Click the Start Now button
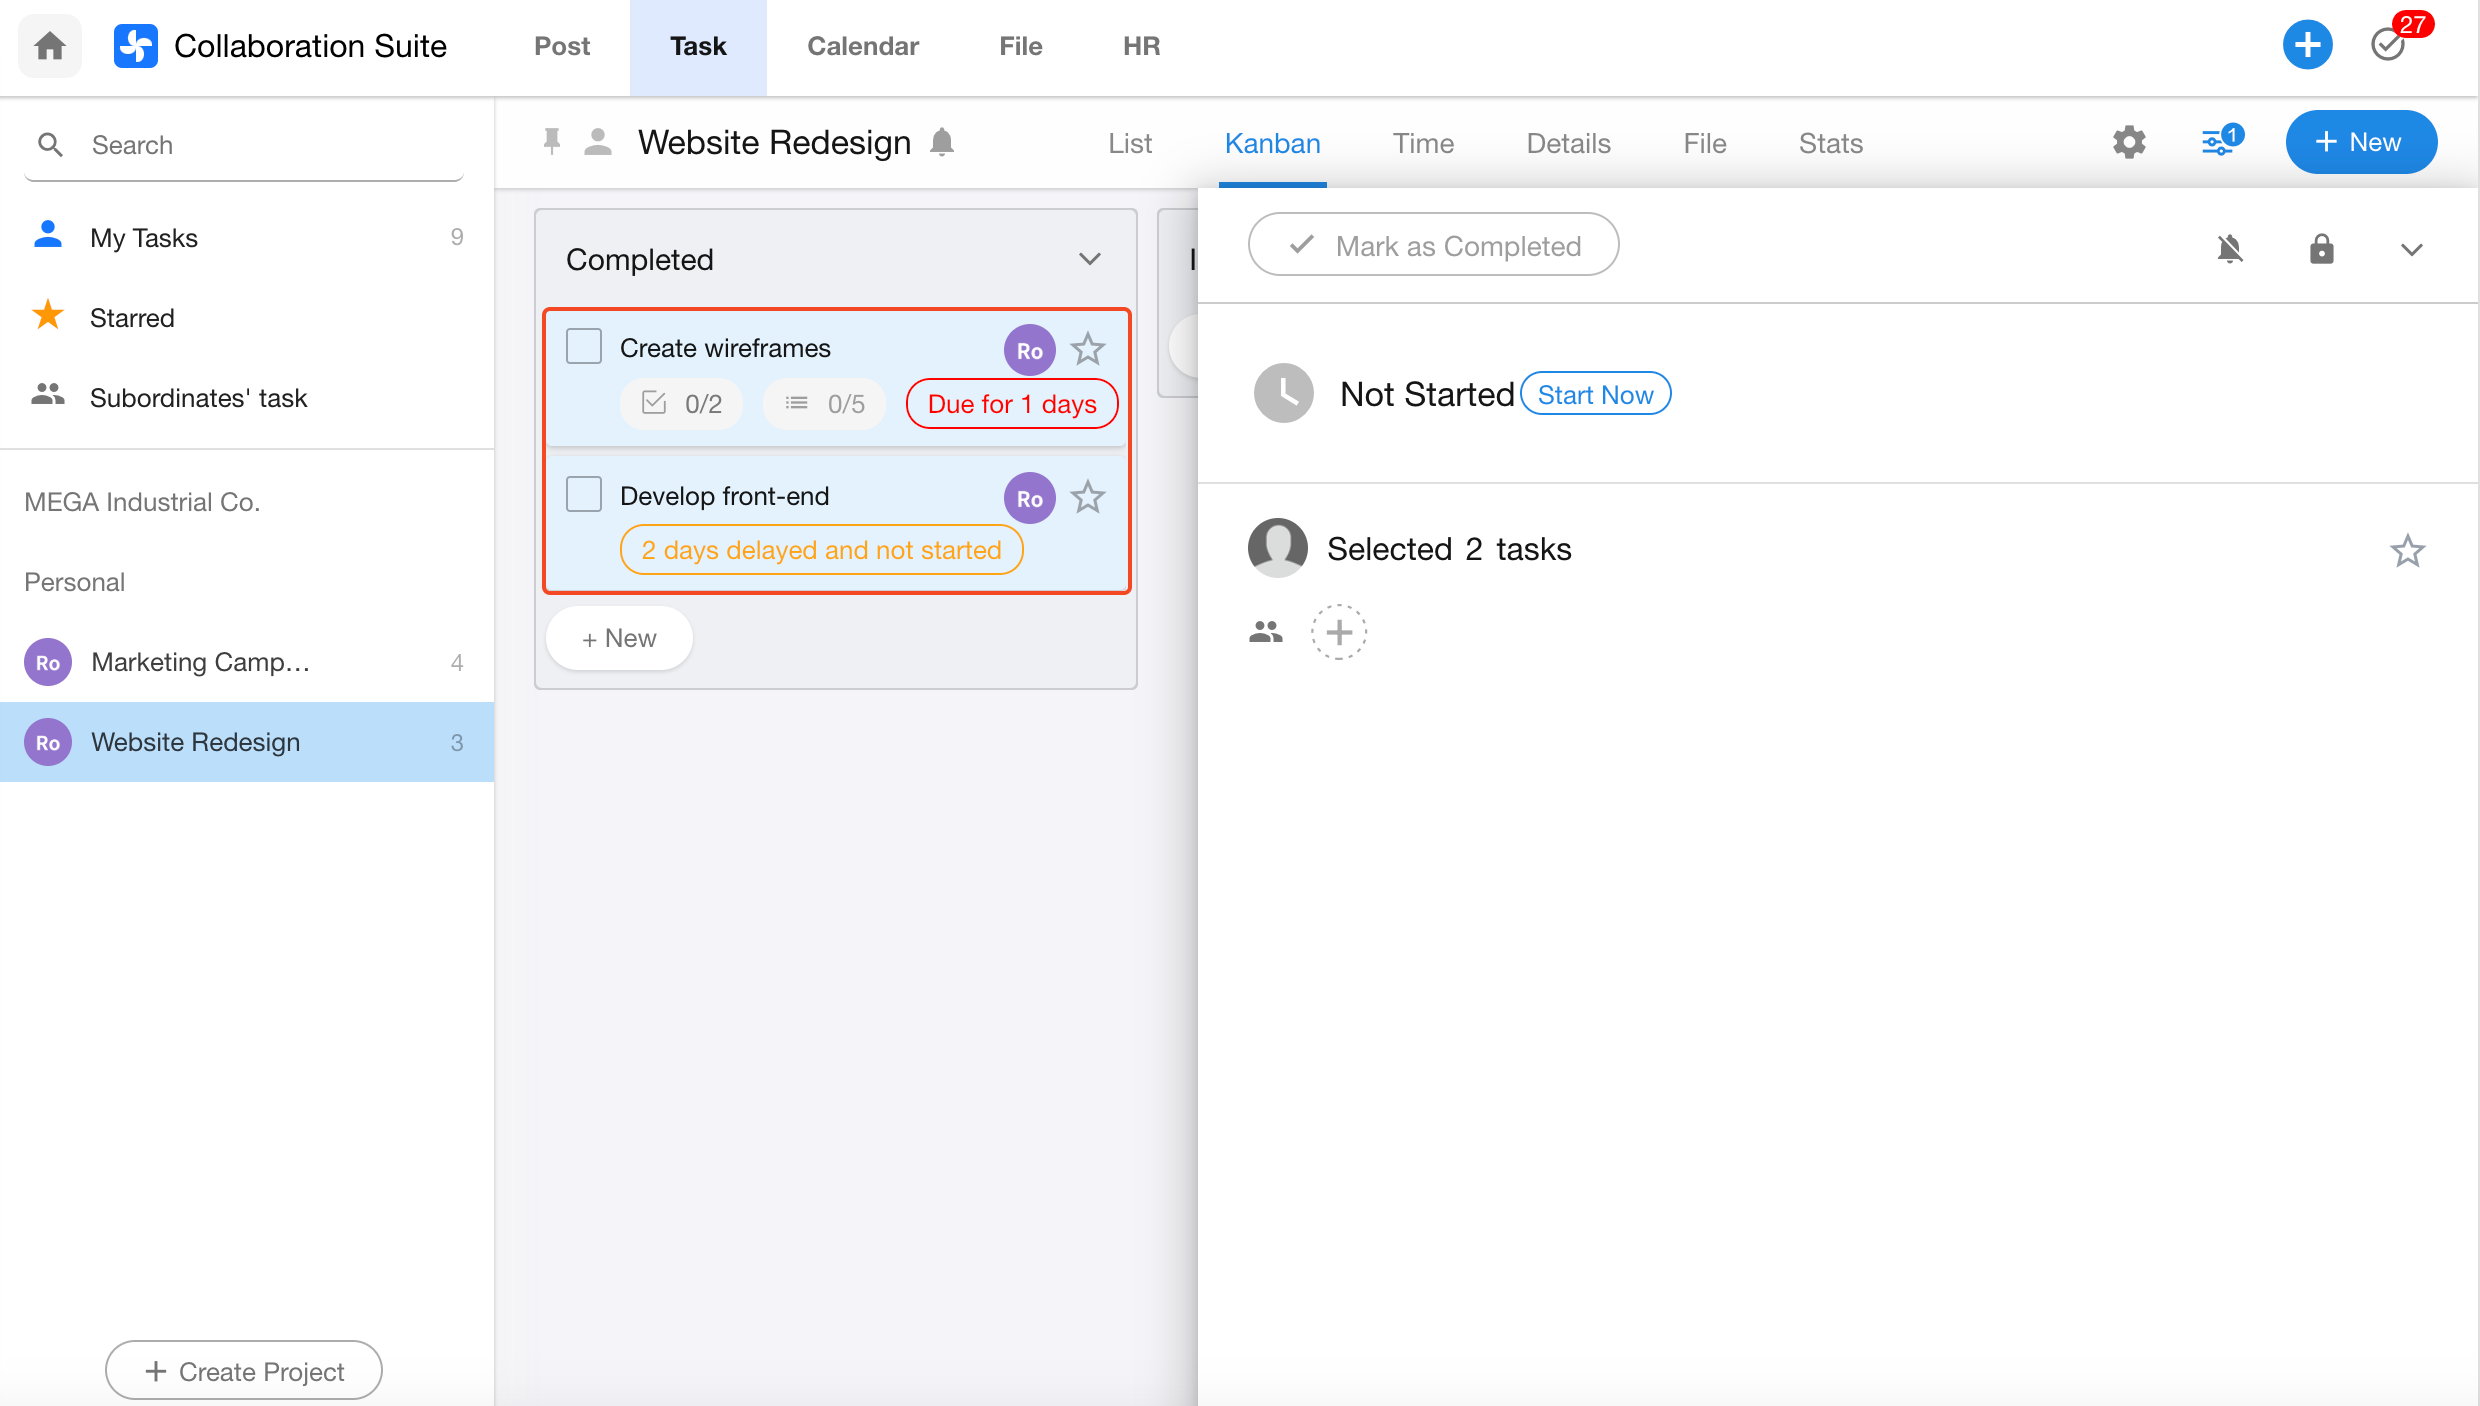2480x1406 pixels. point(1595,395)
